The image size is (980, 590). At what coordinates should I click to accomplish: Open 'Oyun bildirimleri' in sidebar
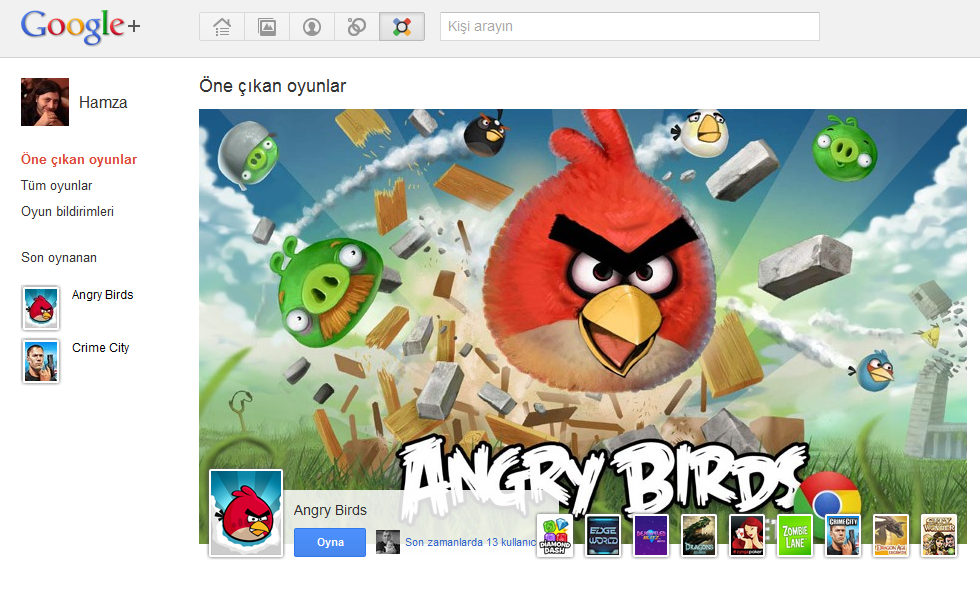[x=68, y=211]
